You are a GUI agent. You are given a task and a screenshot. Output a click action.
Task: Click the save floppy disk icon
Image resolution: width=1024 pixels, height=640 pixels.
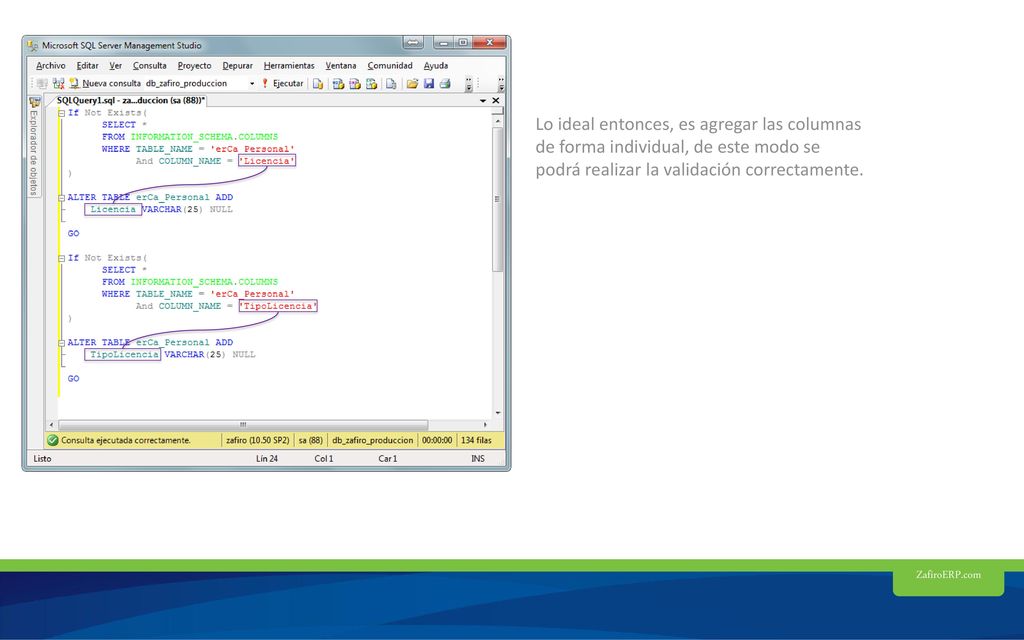tap(429, 84)
